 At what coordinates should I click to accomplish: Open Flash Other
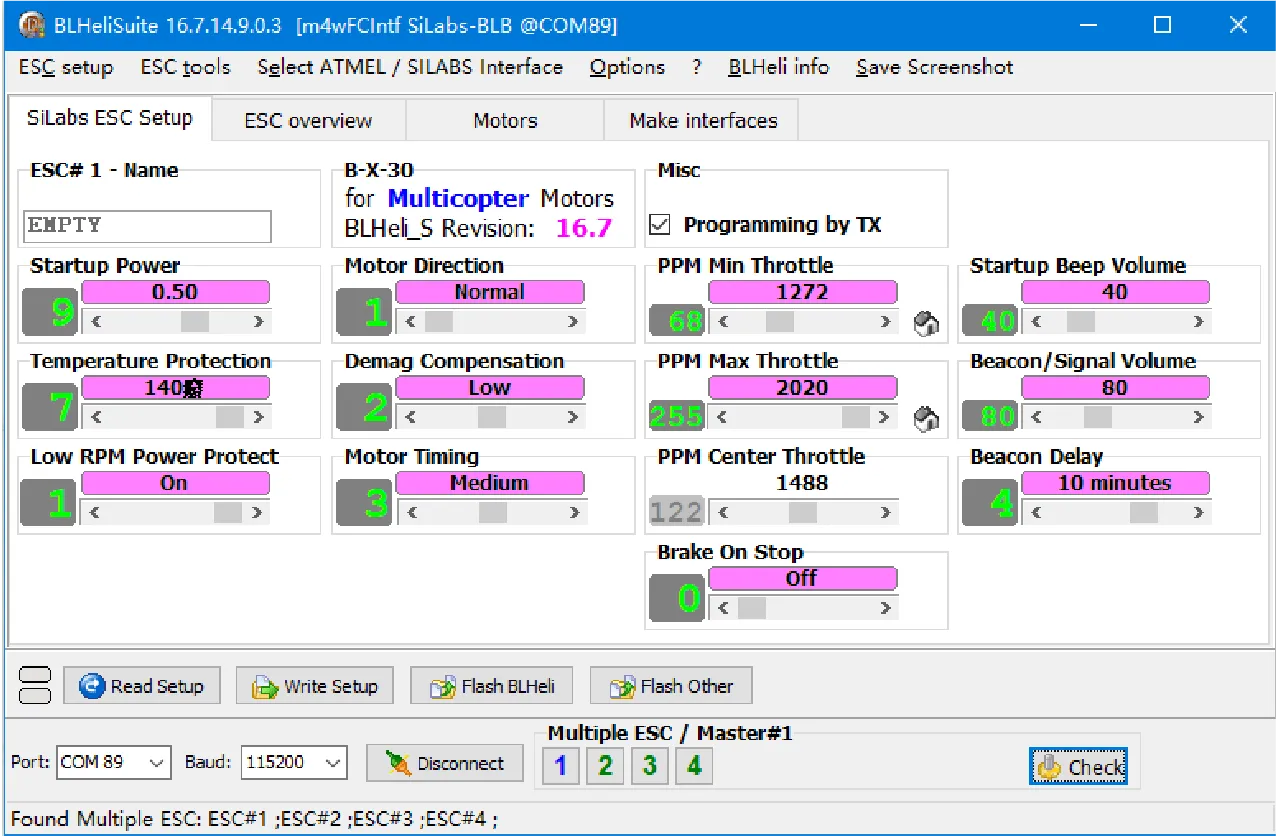click(x=670, y=685)
